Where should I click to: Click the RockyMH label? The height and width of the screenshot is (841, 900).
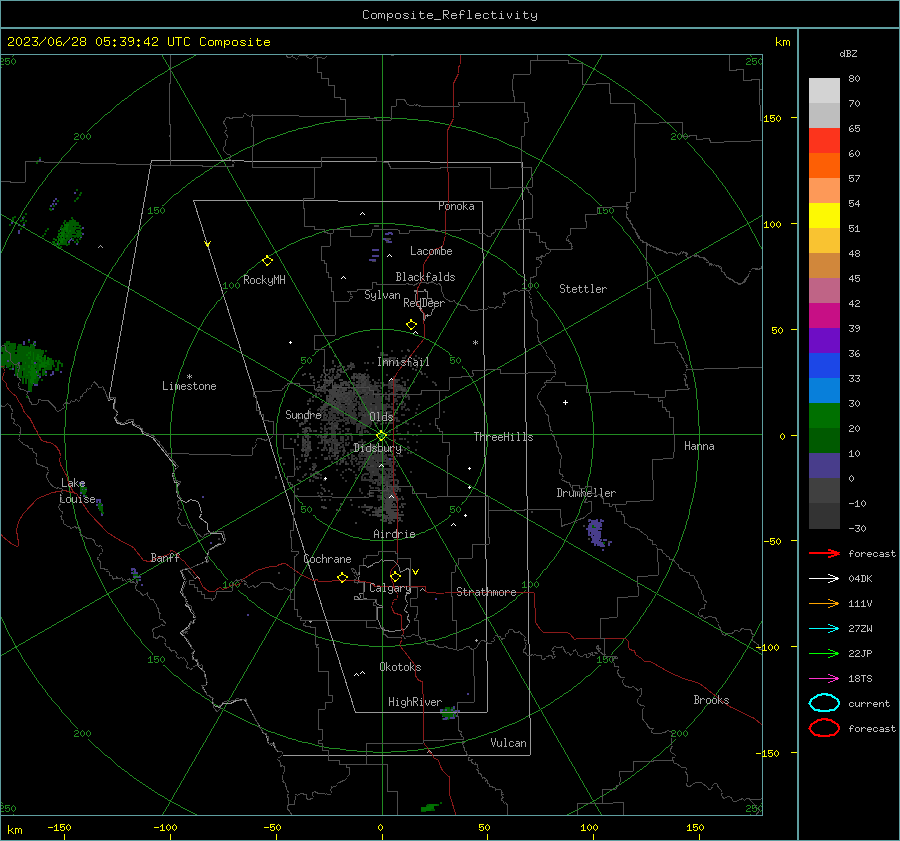coord(264,280)
